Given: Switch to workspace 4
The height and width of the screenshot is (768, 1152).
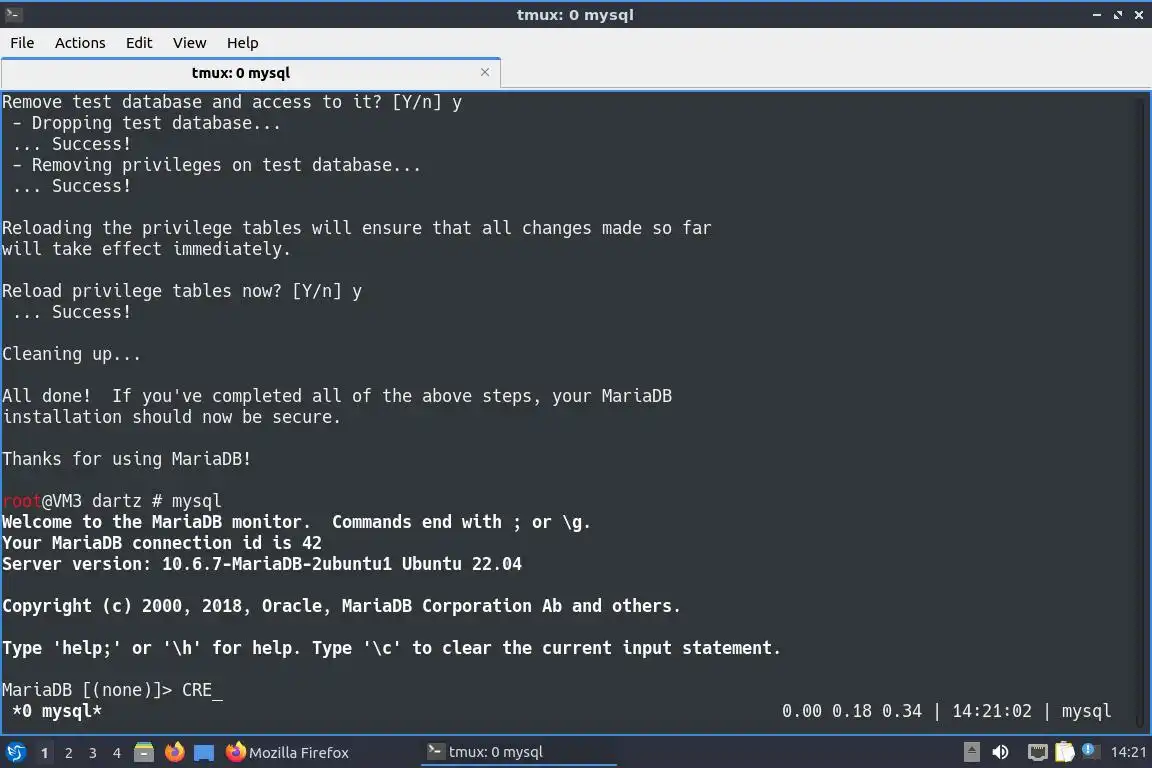Looking at the screenshot, I should [x=117, y=753].
